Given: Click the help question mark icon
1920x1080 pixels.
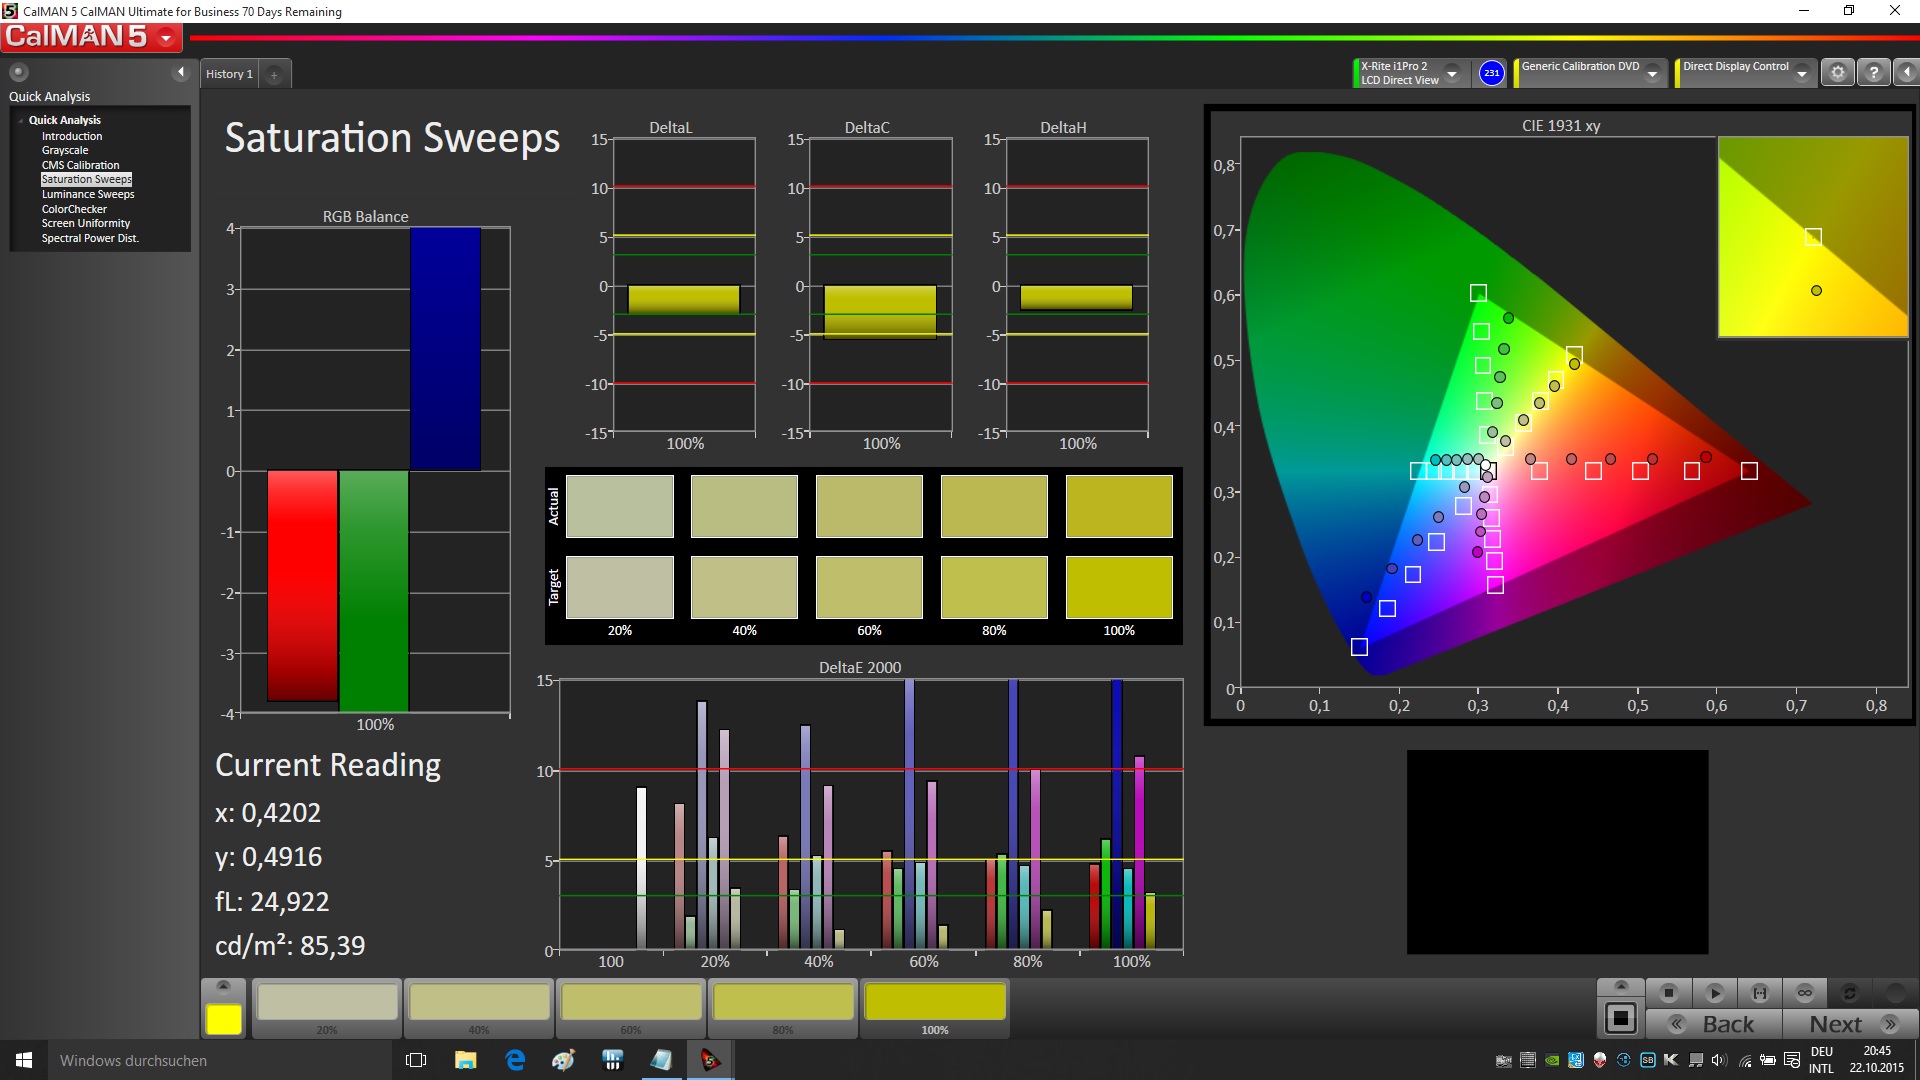Looking at the screenshot, I should point(1873,73).
